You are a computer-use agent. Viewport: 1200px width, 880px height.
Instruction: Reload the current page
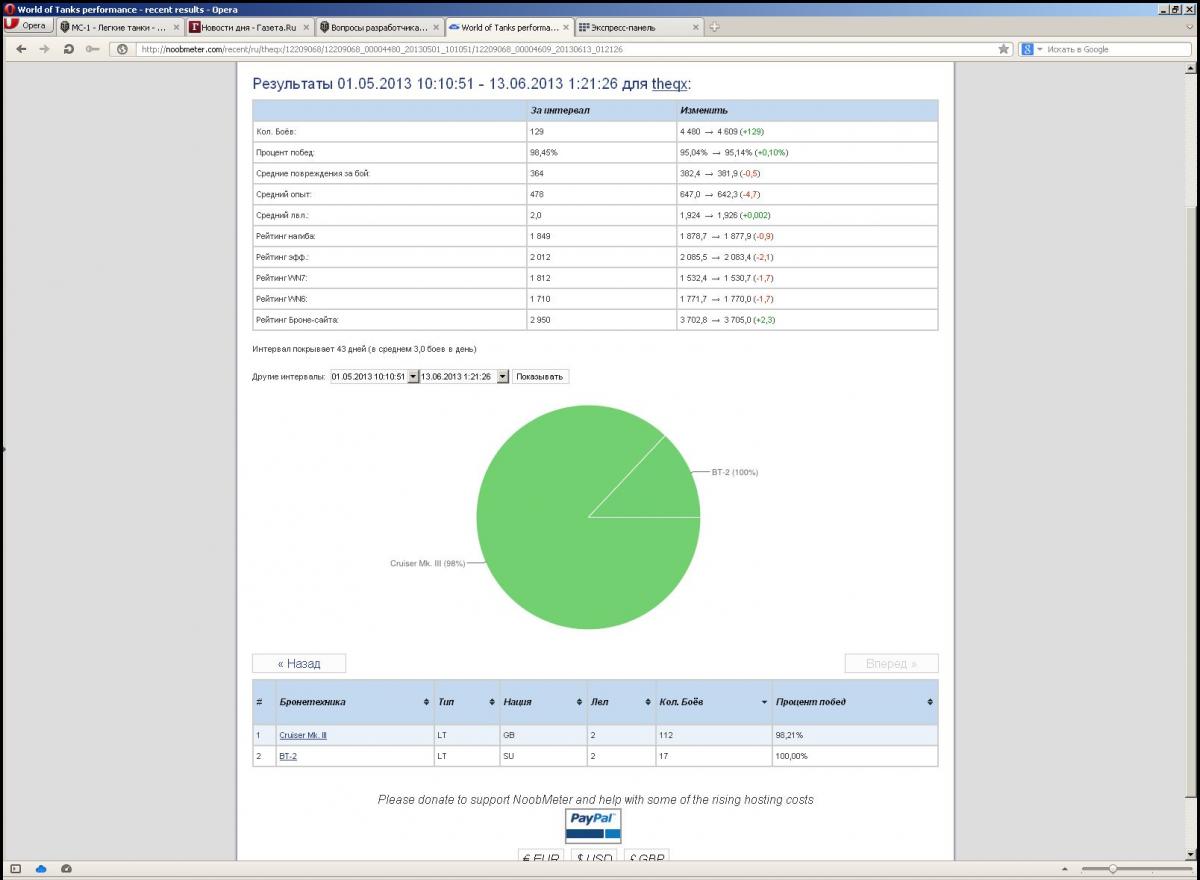68,49
